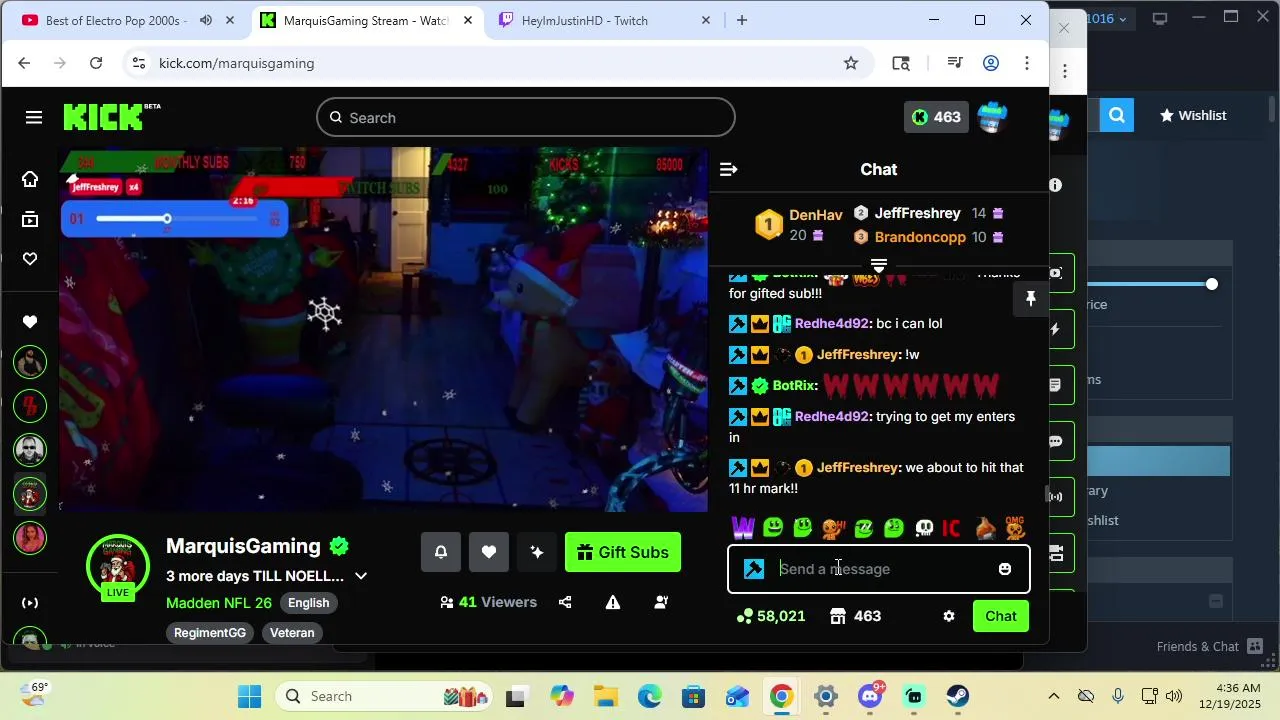Go back in Chrome
1280x720 pixels.
(x=24, y=63)
